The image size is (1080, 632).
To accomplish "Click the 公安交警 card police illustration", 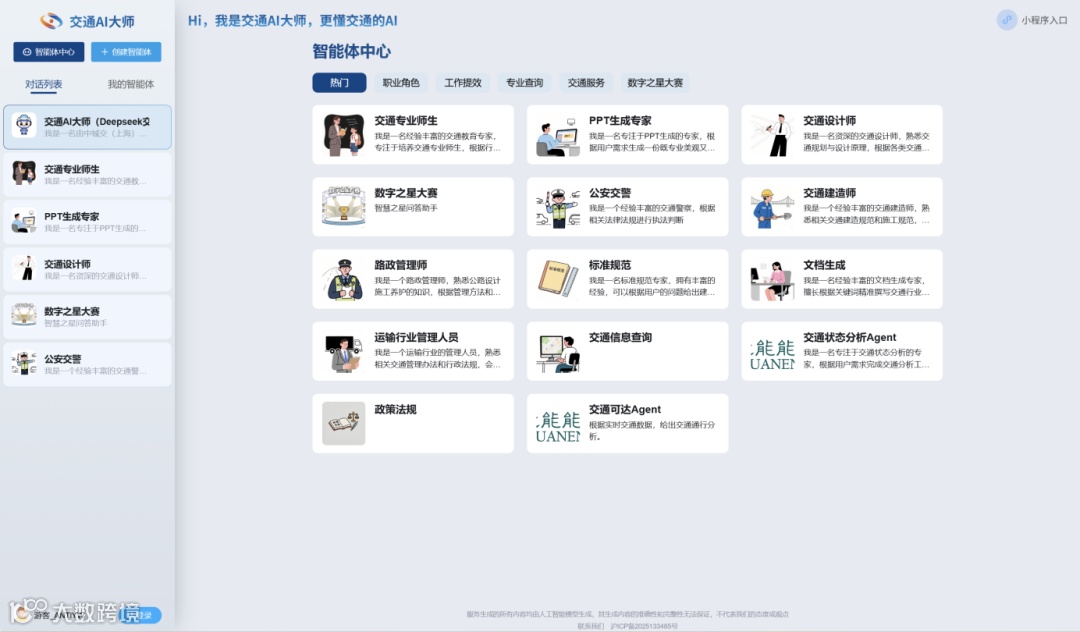I will coord(558,207).
